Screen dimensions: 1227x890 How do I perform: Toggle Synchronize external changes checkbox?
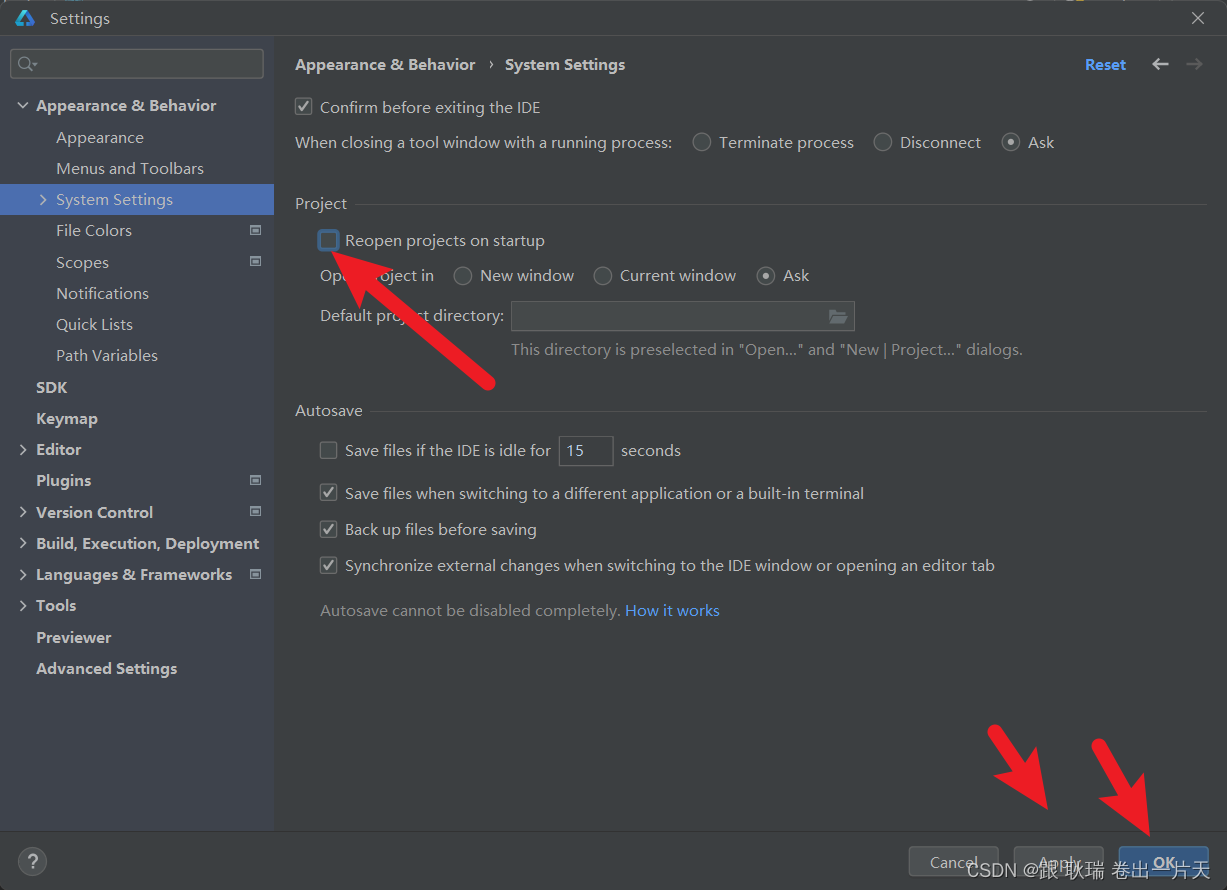[328, 565]
